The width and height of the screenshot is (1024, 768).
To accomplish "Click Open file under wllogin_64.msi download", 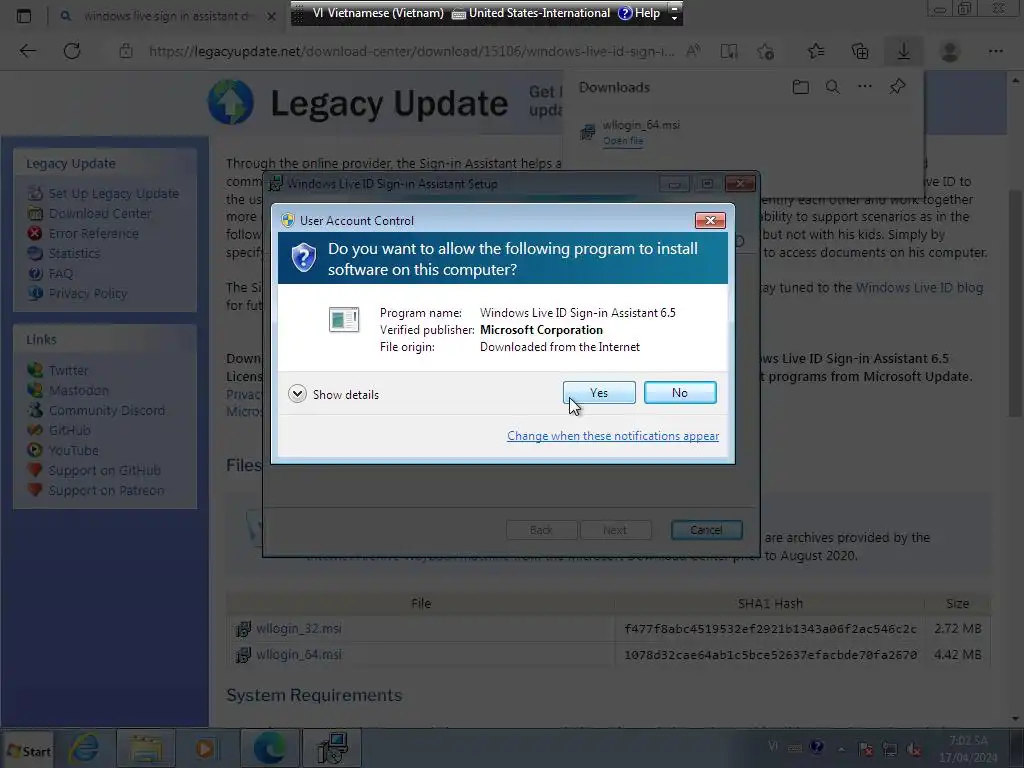I will tap(623, 140).
